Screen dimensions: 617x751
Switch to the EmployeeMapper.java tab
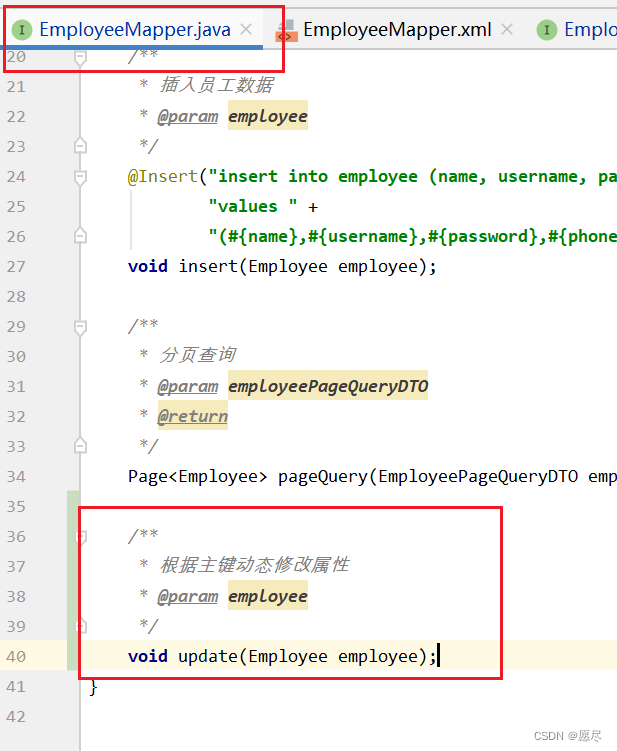135,30
